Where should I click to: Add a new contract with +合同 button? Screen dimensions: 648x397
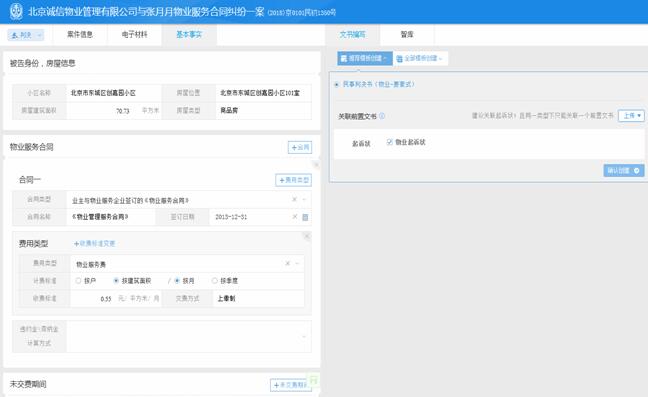[300, 147]
